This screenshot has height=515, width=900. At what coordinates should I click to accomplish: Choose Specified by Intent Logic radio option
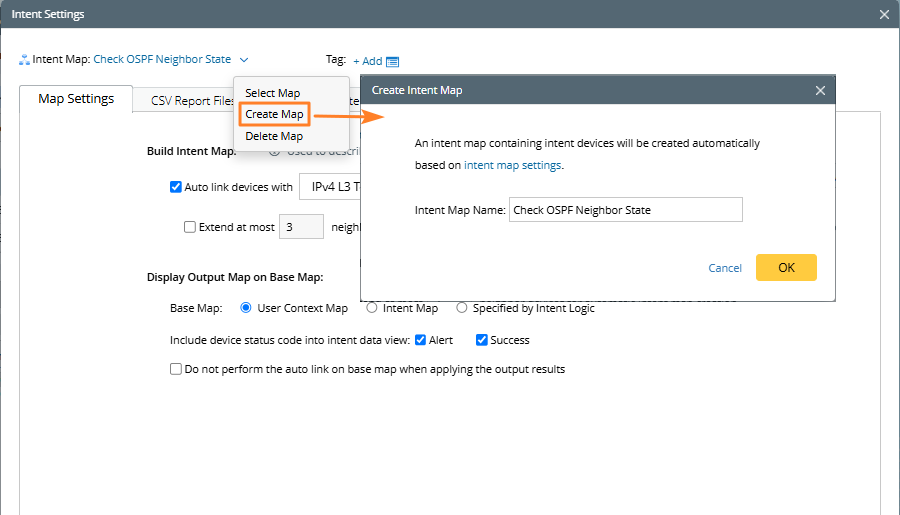point(462,308)
